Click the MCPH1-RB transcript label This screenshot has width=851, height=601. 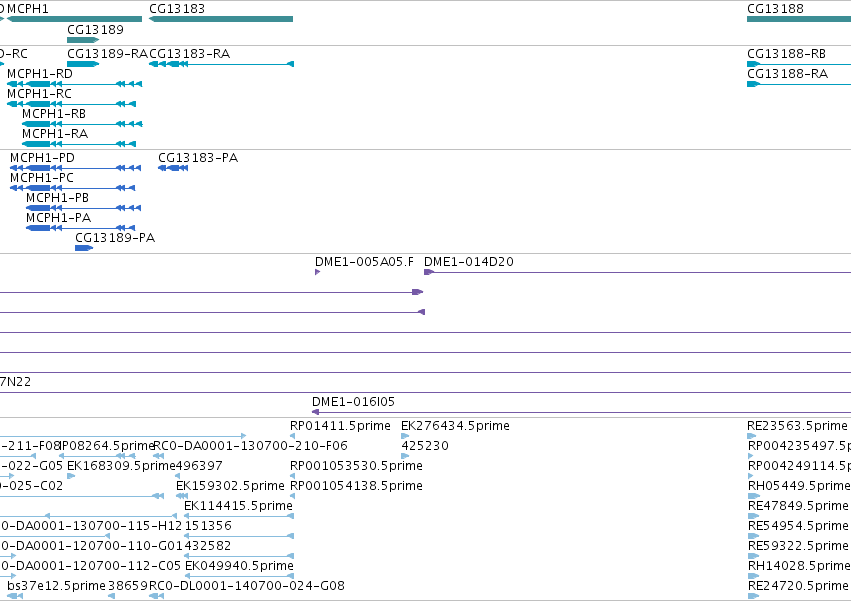54,114
